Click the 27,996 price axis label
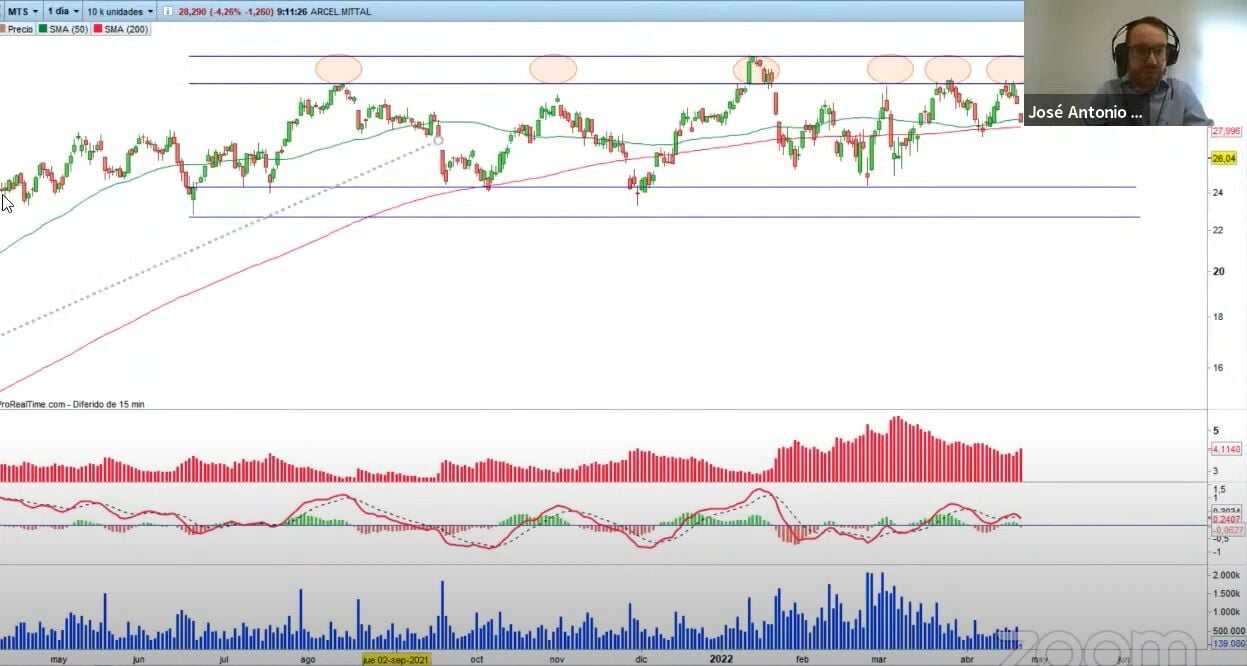This screenshot has width=1247, height=666. [1226, 131]
